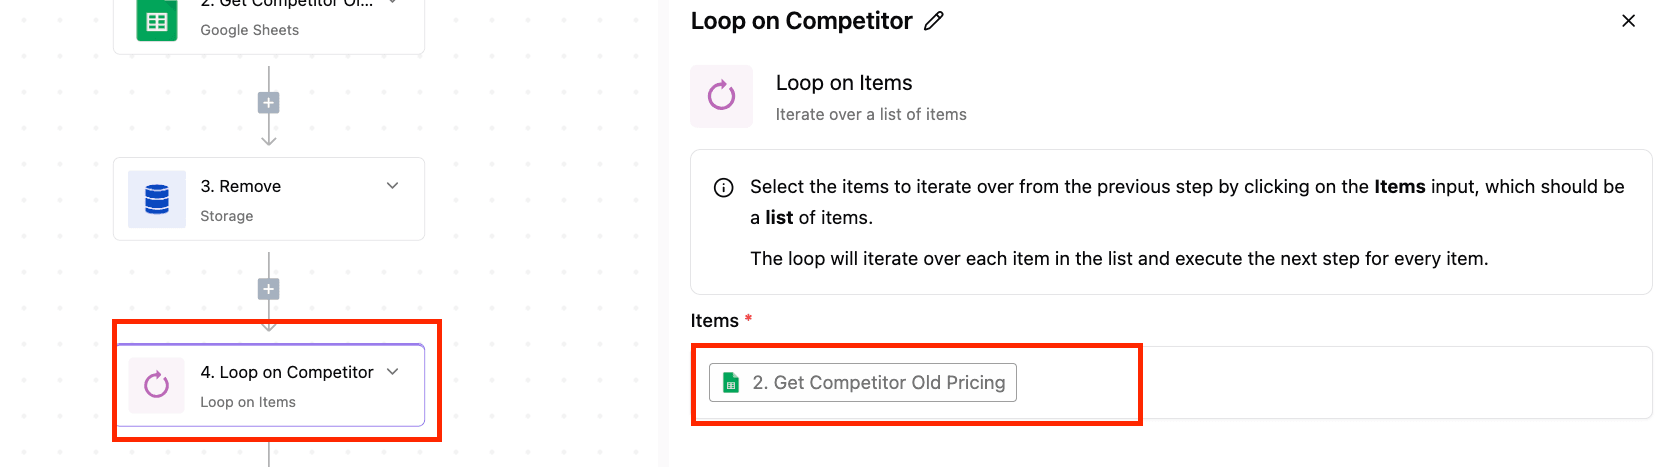Click the large Loop on Items icon in panel
This screenshot has height=467, width=1674.
(x=721, y=96)
